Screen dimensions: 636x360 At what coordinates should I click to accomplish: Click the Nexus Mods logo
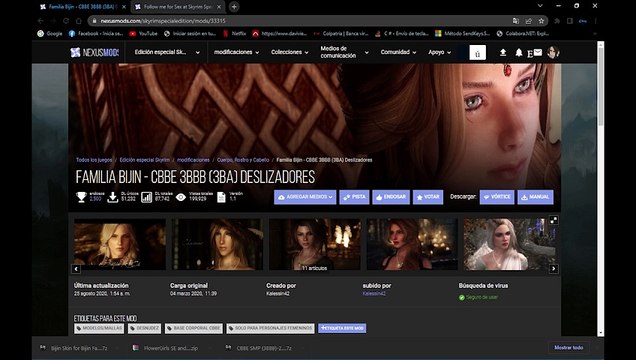click(95, 52)
